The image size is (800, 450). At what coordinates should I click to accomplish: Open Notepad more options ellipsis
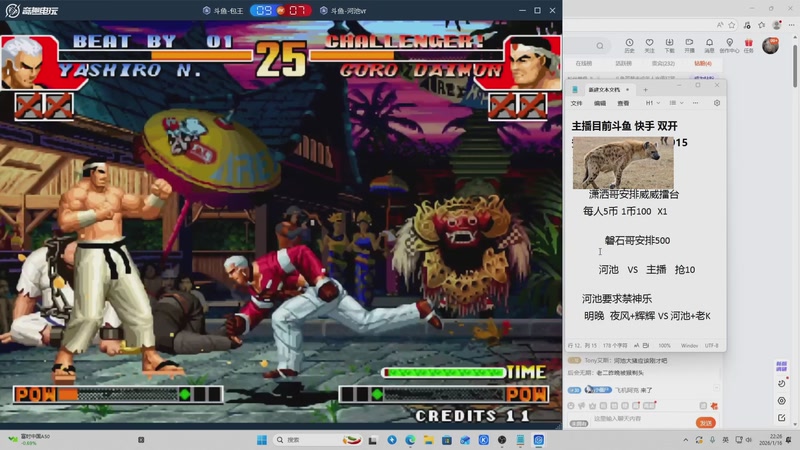(x=695, y=103)
